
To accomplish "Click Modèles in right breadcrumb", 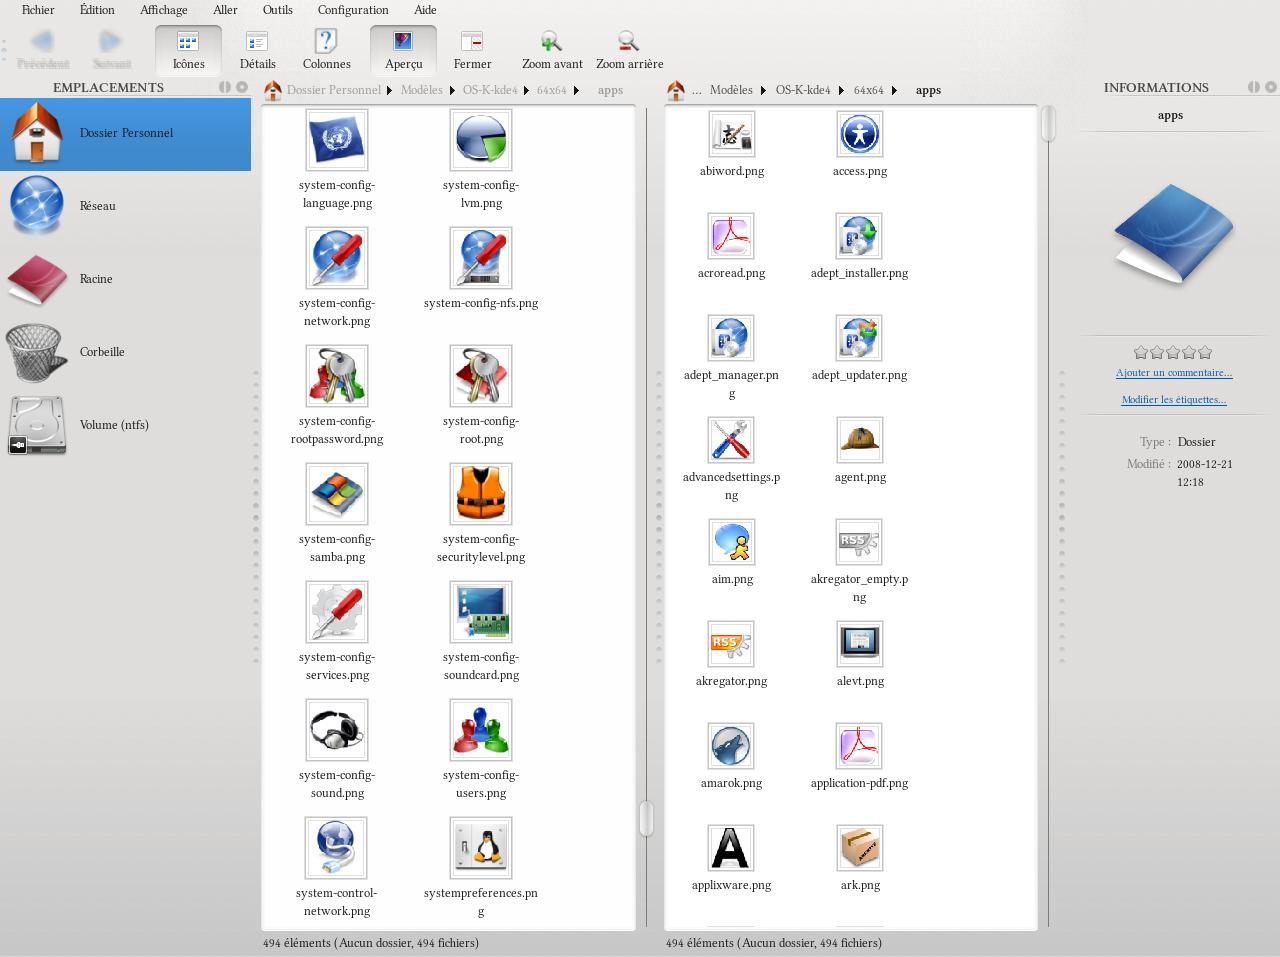I will (x=731, y=90).
